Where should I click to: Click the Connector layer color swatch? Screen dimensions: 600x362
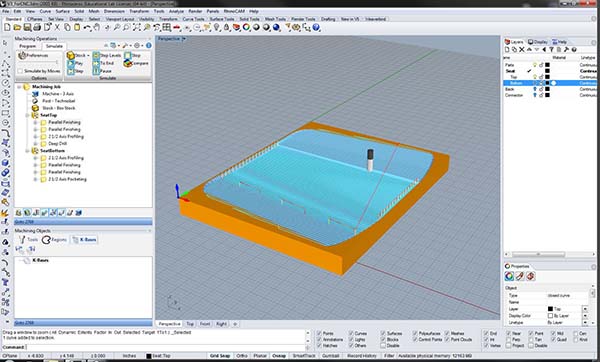pos(548,95)
